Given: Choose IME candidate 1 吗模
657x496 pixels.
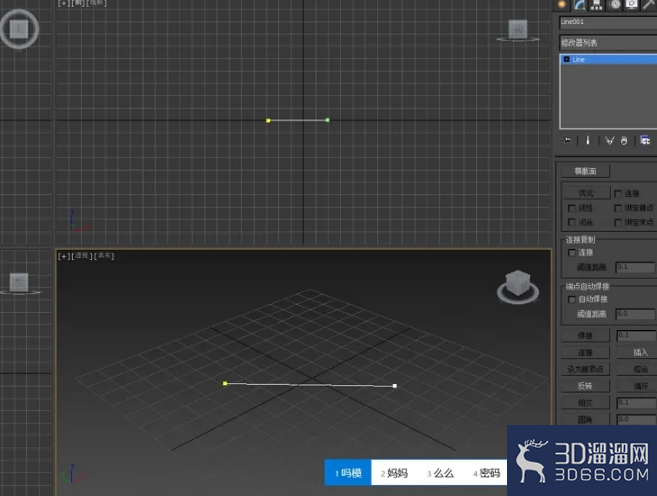Looking at the screenshot, I should pyautogui.click(x=348, y=473).
